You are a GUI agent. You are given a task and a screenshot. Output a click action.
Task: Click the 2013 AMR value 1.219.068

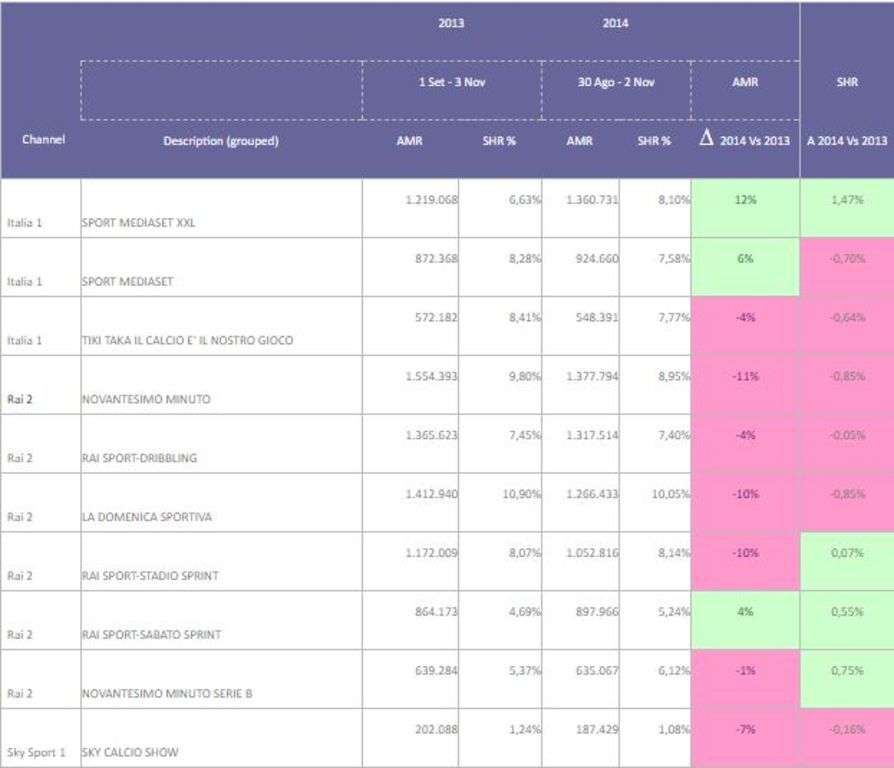click(432, 200)
